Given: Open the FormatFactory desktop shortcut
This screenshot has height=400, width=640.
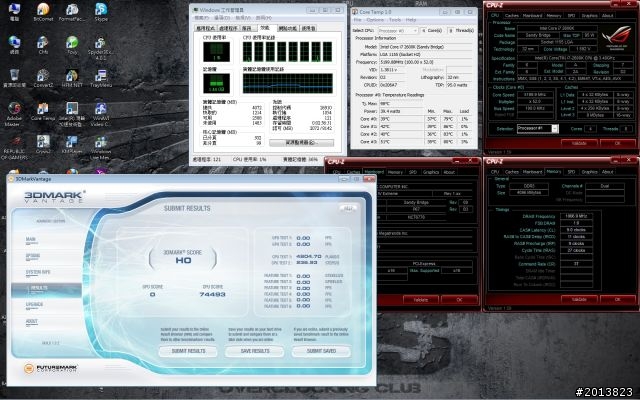Looking at the screenshot, I should click(72, 12).
